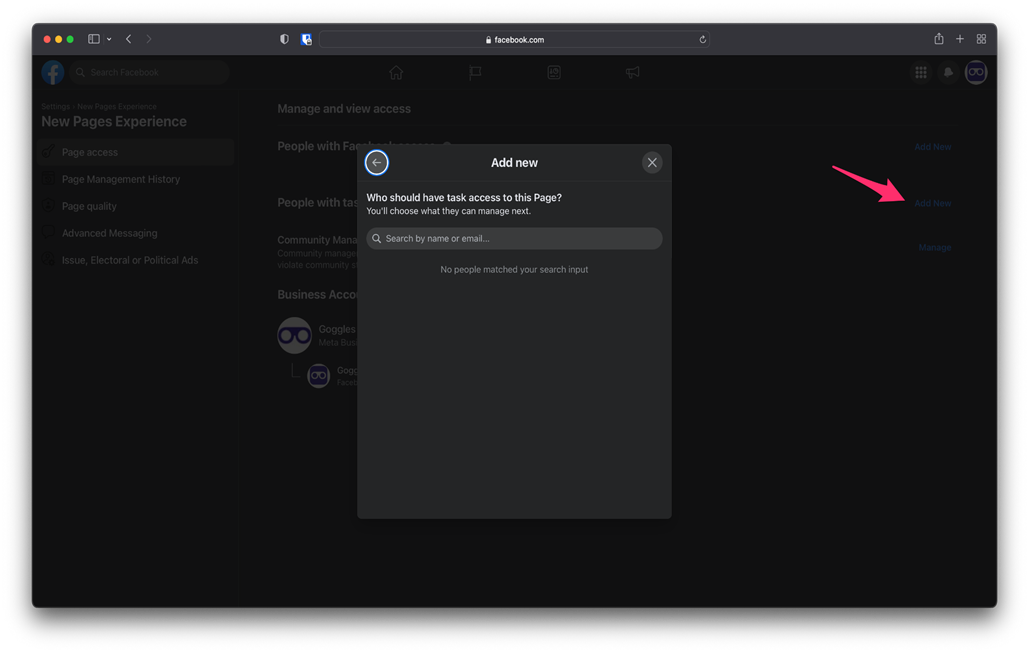This screenshot has height=653, width=1029.
Task: Open the Pages flag icon
Action: point(475,73)
